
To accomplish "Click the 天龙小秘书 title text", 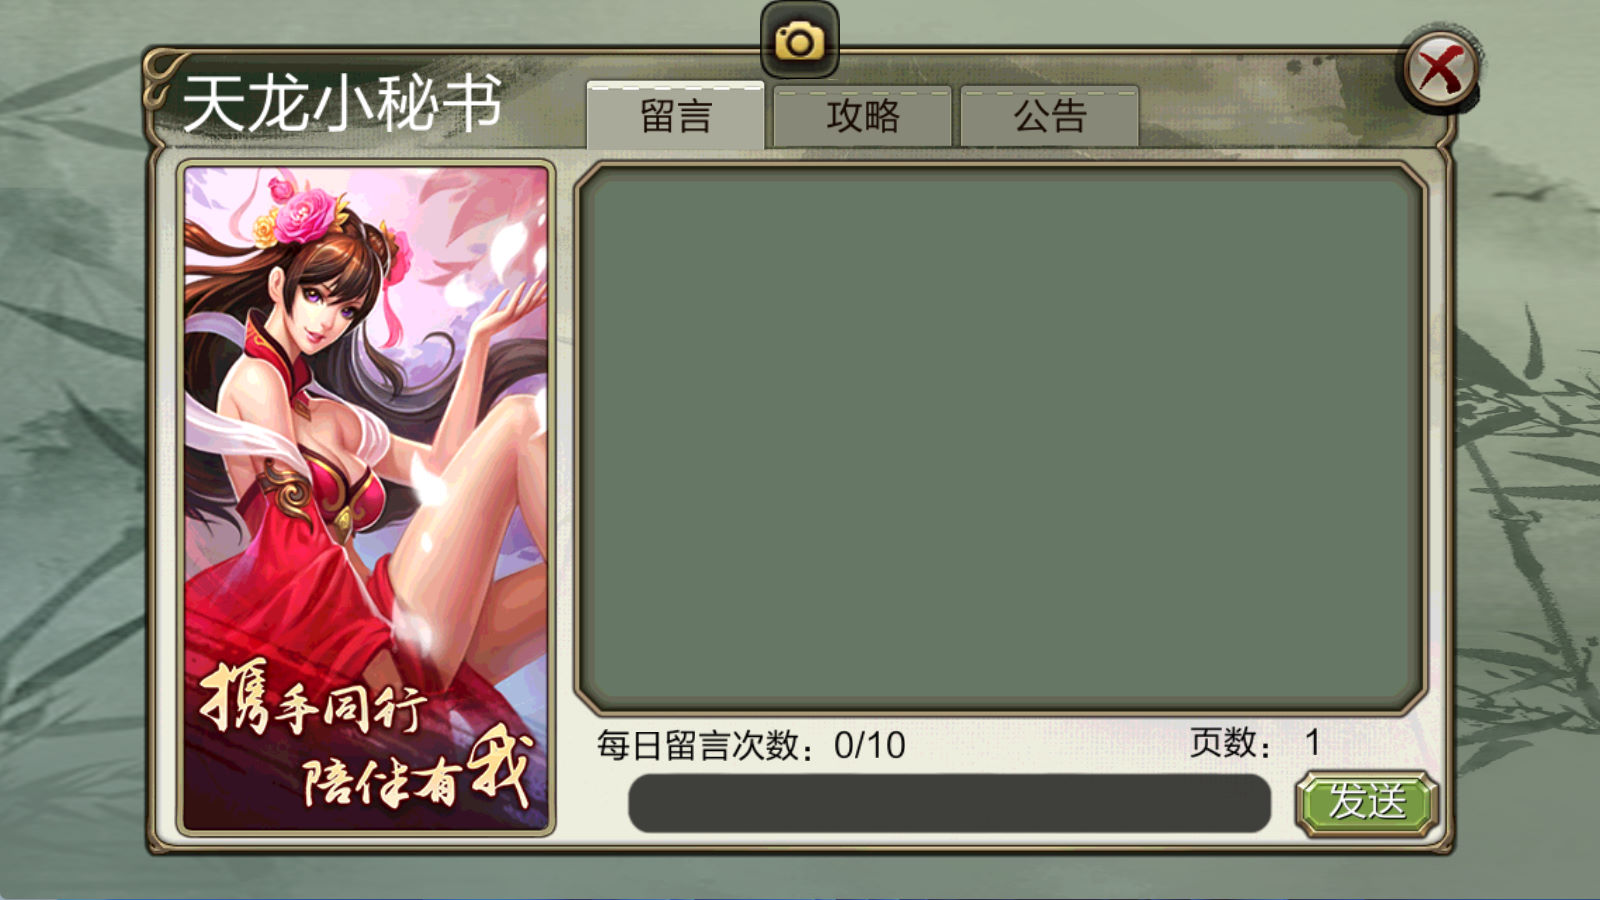I will point(341,104).
